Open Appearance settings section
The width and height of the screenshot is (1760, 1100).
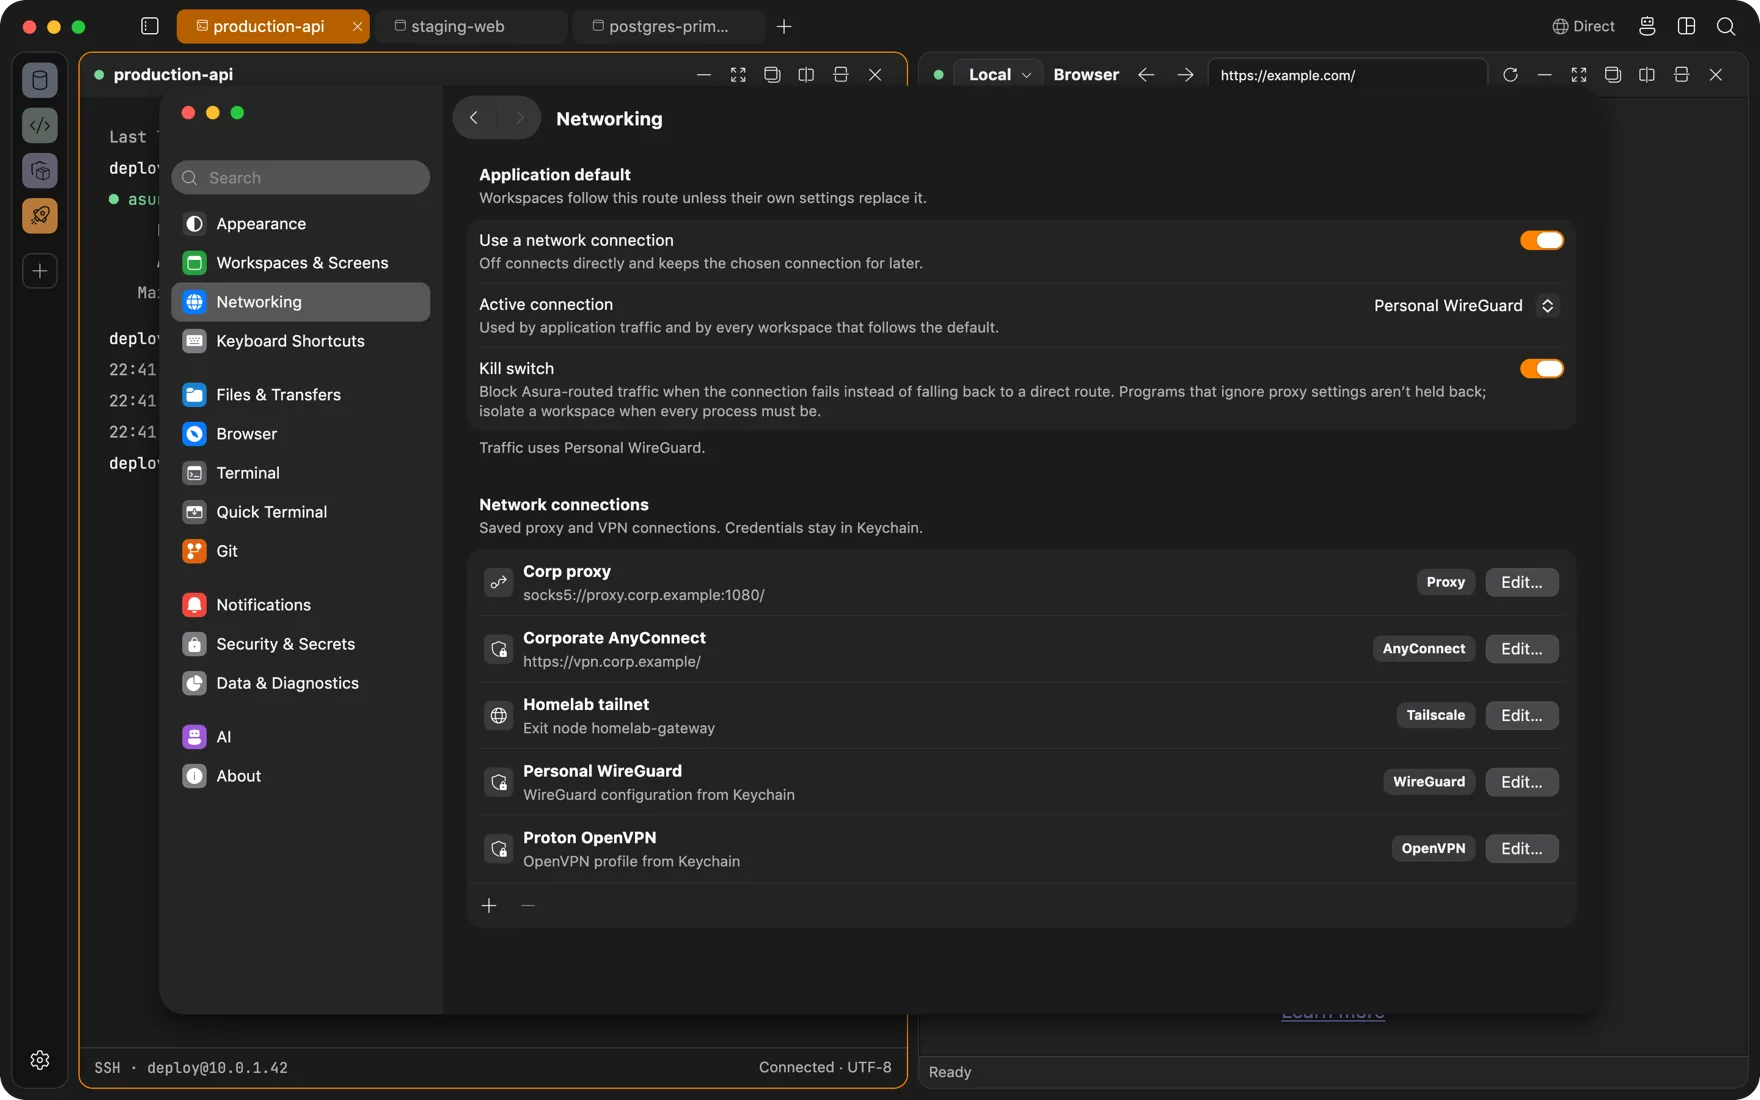point(300,223)
